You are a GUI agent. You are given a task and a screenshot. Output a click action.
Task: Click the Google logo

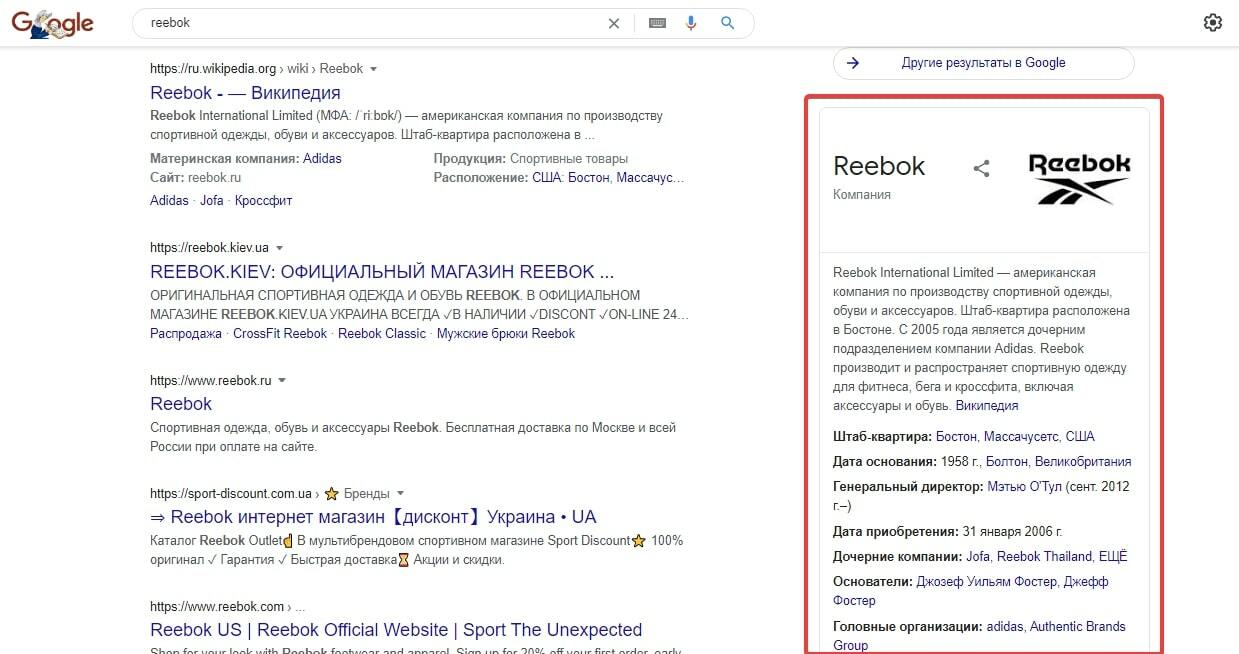[x=52, y=23]
